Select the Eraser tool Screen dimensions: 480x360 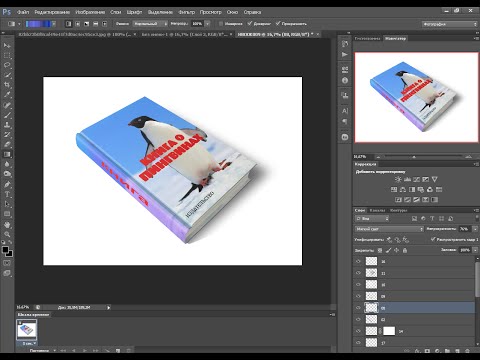pyautogui.click(x=7, y=145)
